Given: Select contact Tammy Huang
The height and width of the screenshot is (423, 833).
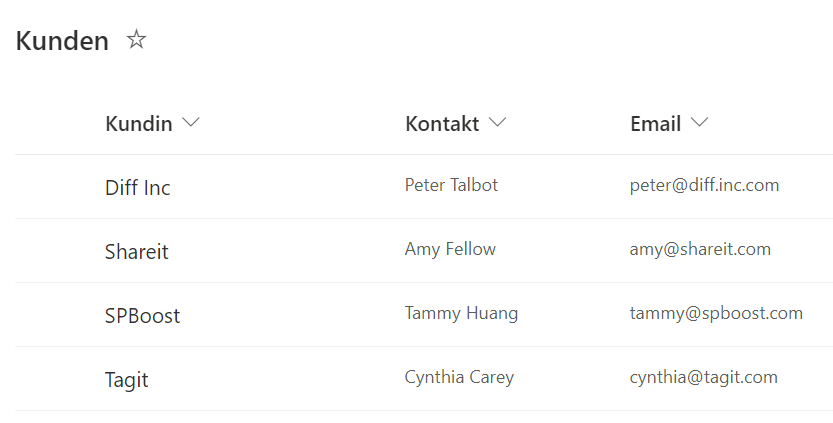Looking at the screenshot, I should coord(461,313).
